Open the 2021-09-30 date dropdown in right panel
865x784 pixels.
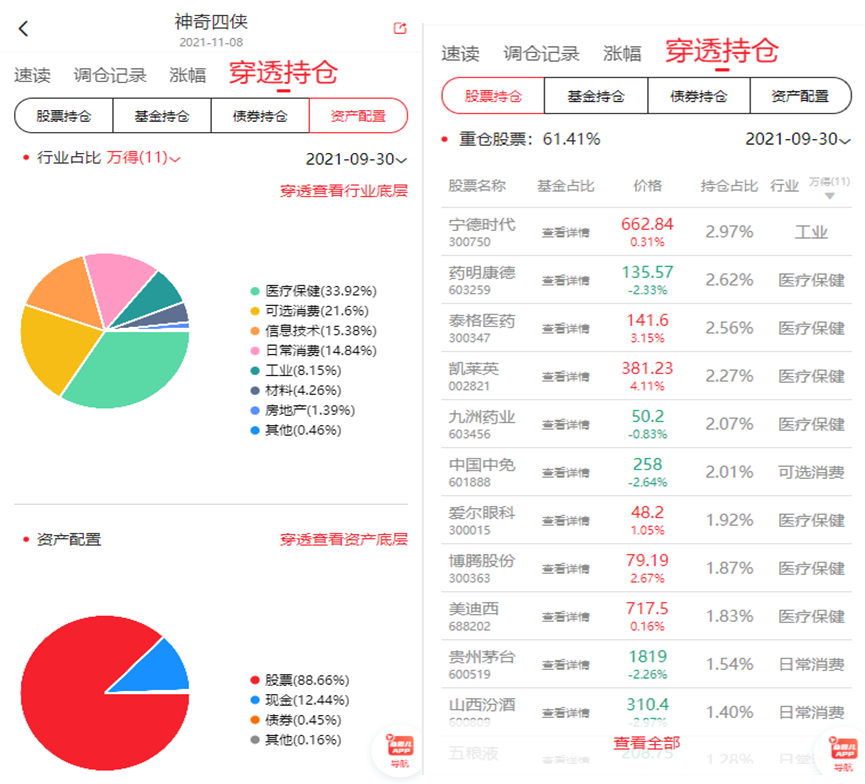point(798,139)
